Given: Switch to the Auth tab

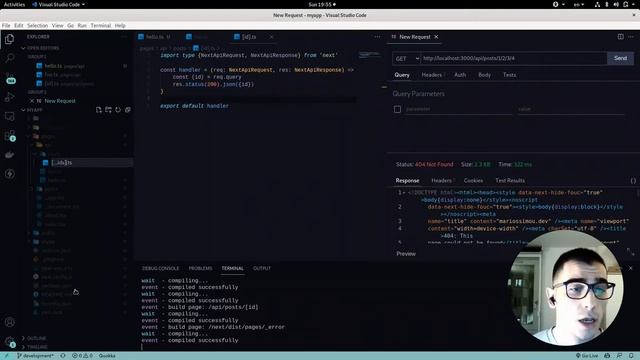Looking at the screenshot, I should 460,75.
